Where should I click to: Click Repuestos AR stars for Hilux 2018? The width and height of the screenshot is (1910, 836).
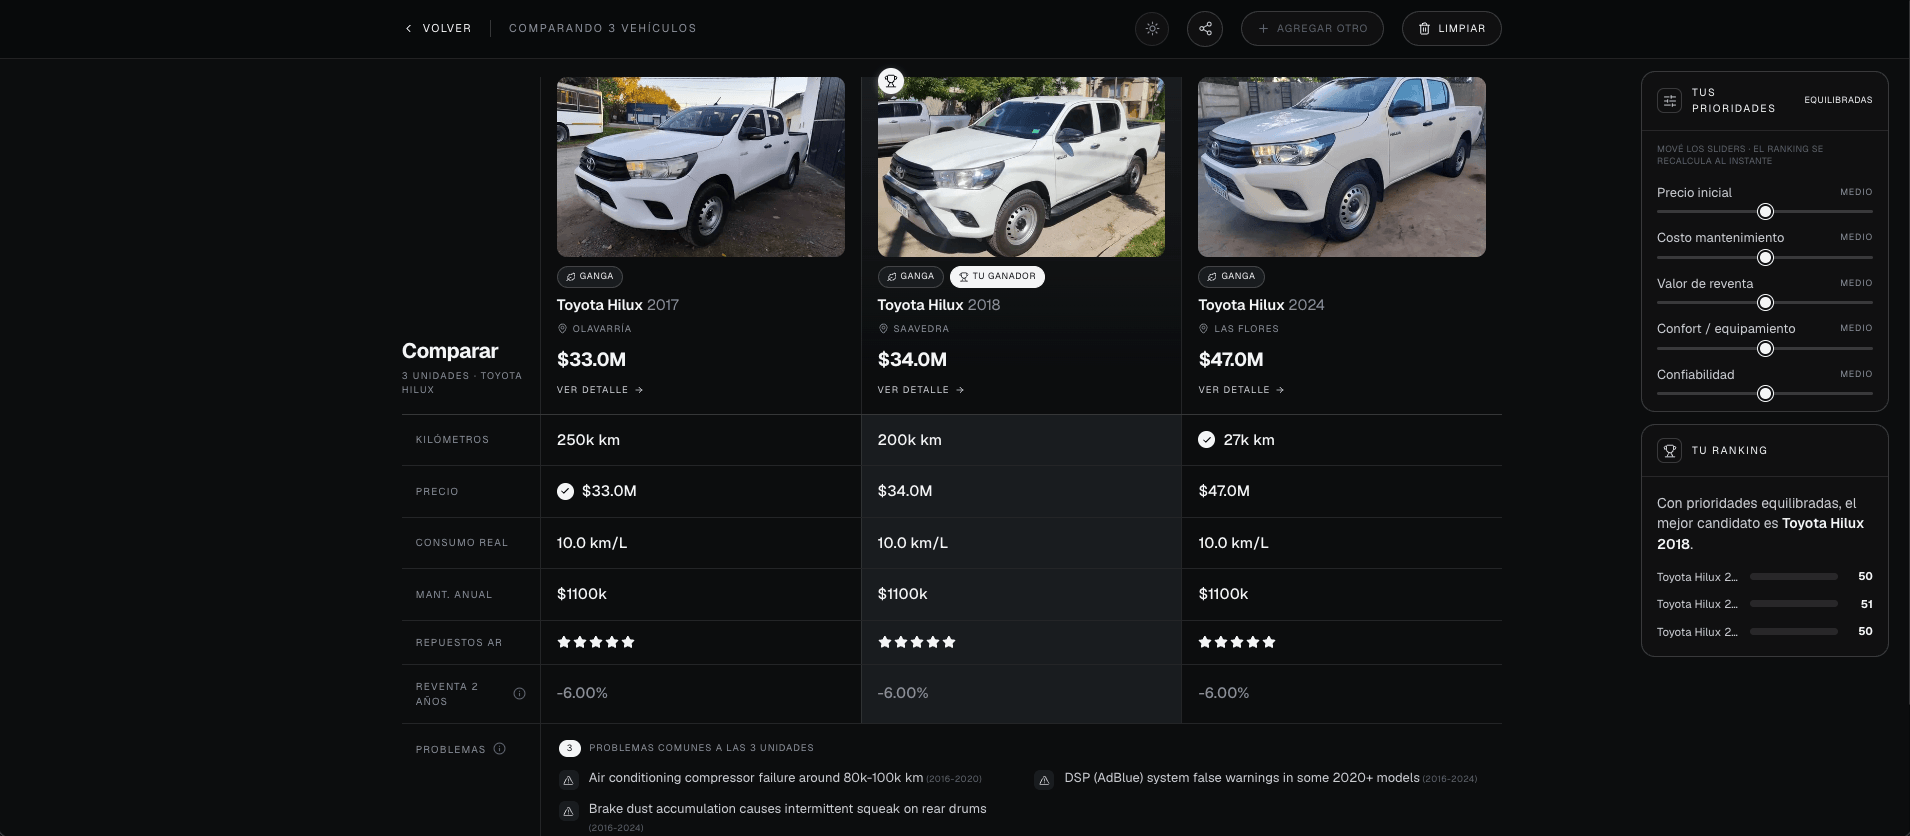pos(917,642)
